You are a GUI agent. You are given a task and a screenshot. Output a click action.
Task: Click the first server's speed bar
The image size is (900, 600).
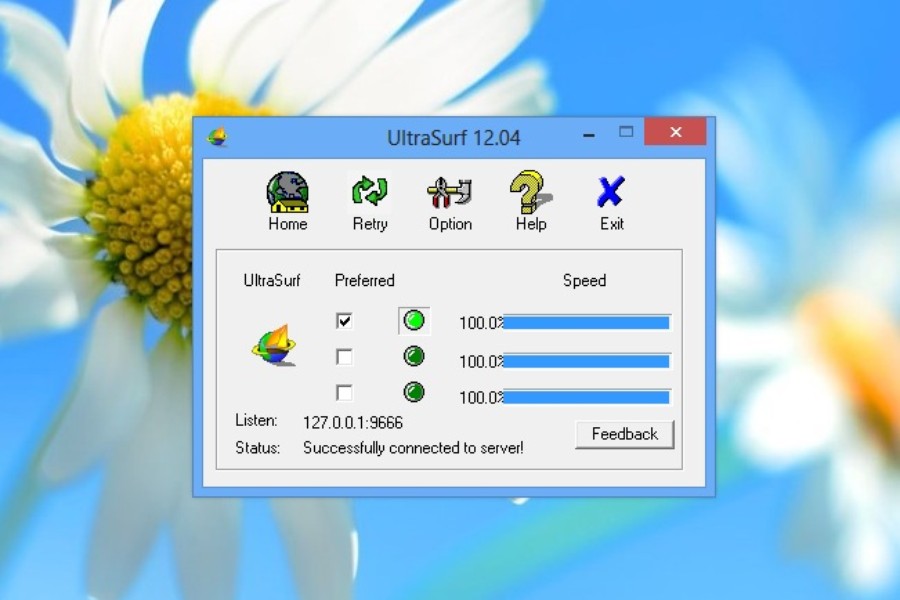[x=585, y=323]
